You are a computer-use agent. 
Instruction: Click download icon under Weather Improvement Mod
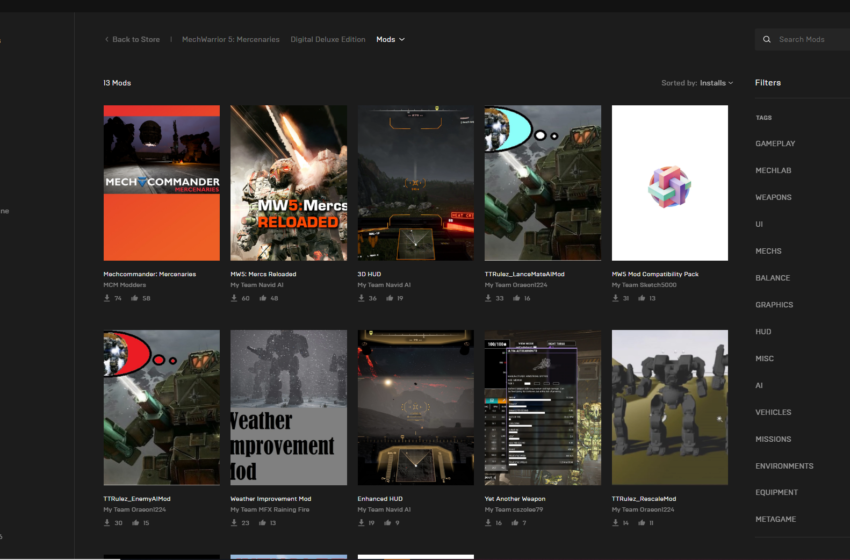[234, 523]
